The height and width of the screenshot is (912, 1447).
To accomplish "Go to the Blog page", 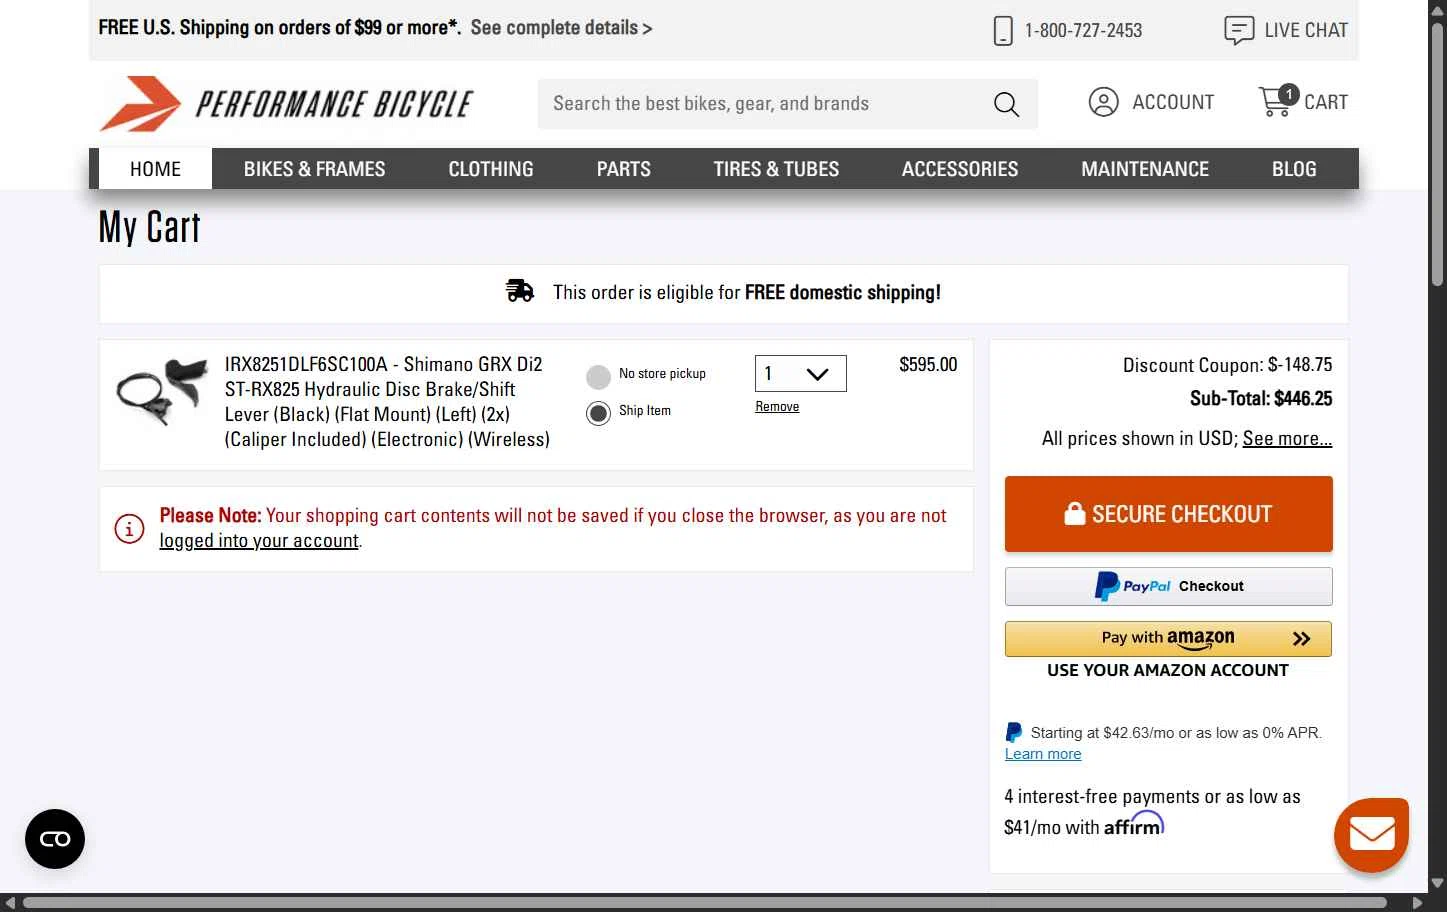I will click(x=1294, y=169).
